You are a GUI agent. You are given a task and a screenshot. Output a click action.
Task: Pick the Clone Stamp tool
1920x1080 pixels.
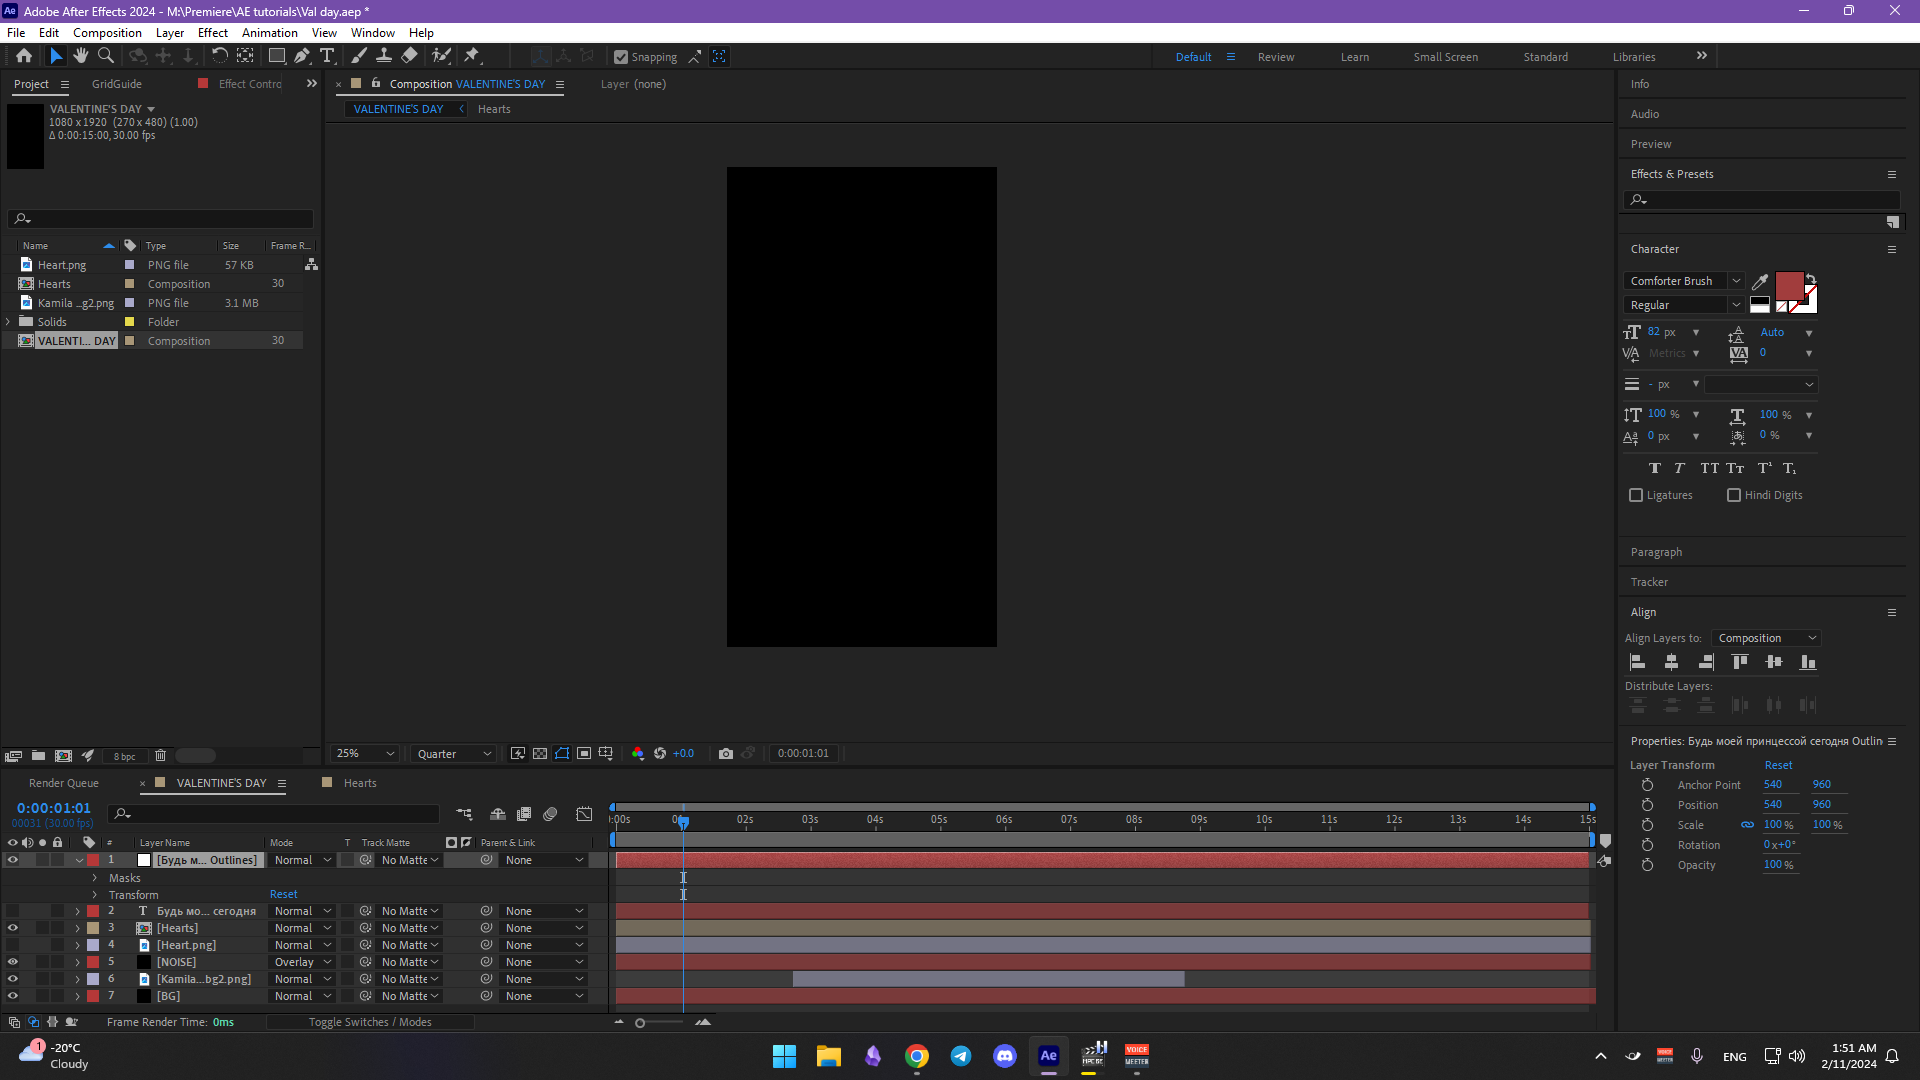(x=385, y=56)
